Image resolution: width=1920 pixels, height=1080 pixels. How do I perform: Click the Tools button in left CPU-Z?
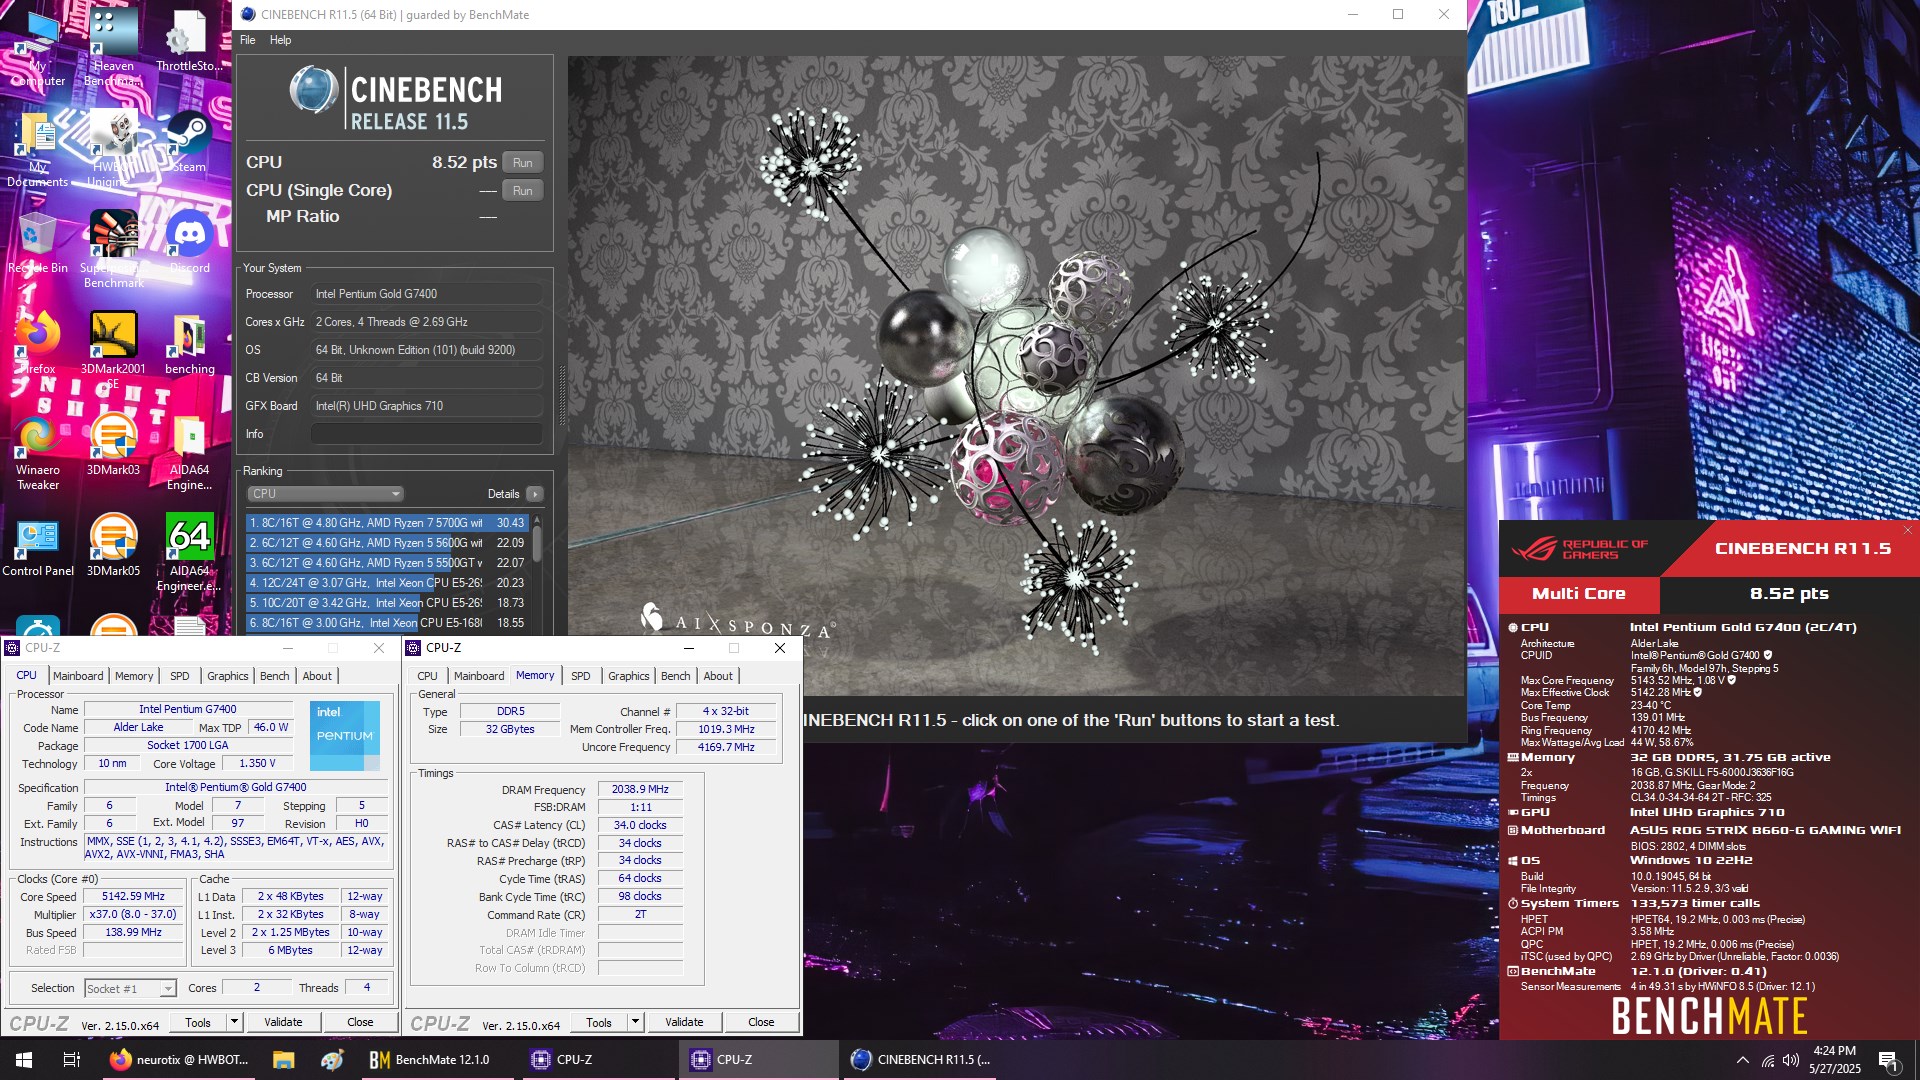tap(198, 1022)
